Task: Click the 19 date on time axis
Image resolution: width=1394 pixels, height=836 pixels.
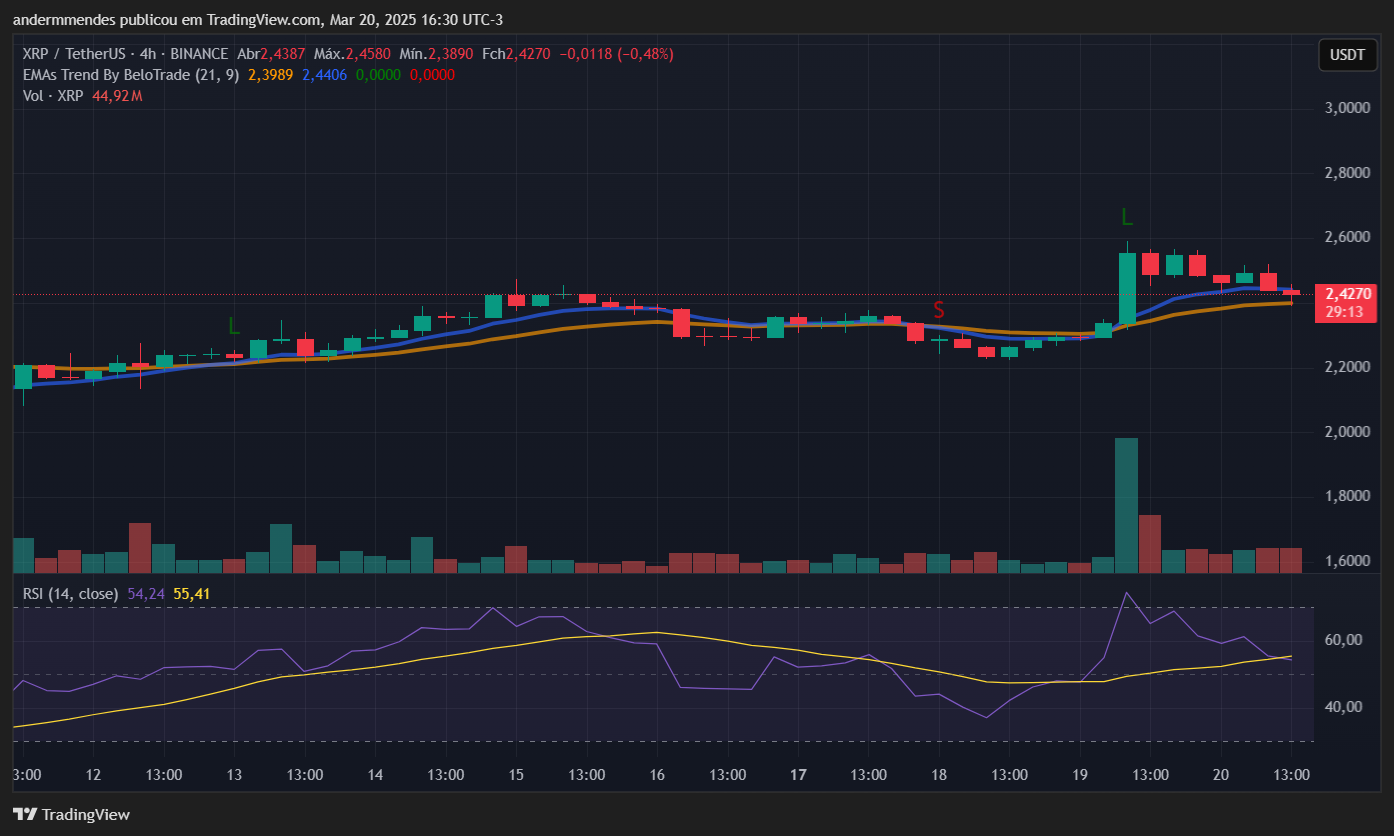Action: tap(1080, 775)
